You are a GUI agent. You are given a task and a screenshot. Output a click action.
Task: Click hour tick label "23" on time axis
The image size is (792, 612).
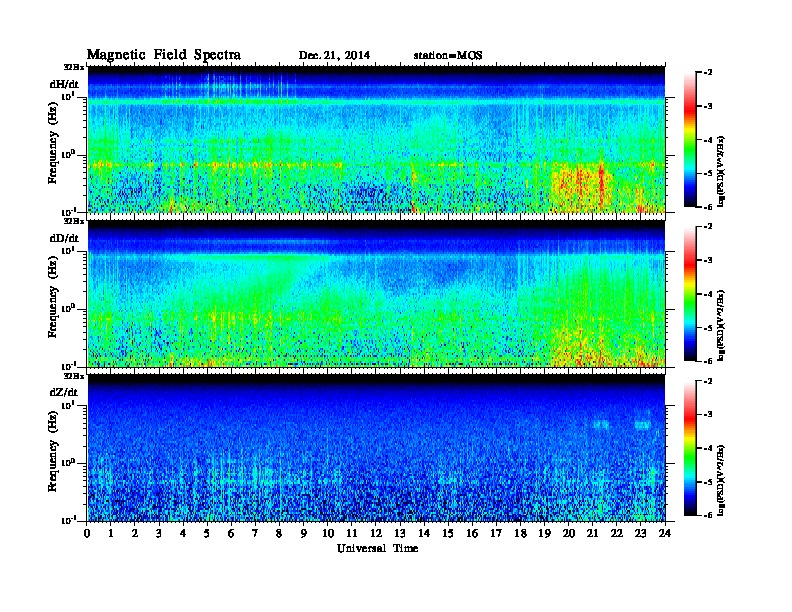[640, 533]
